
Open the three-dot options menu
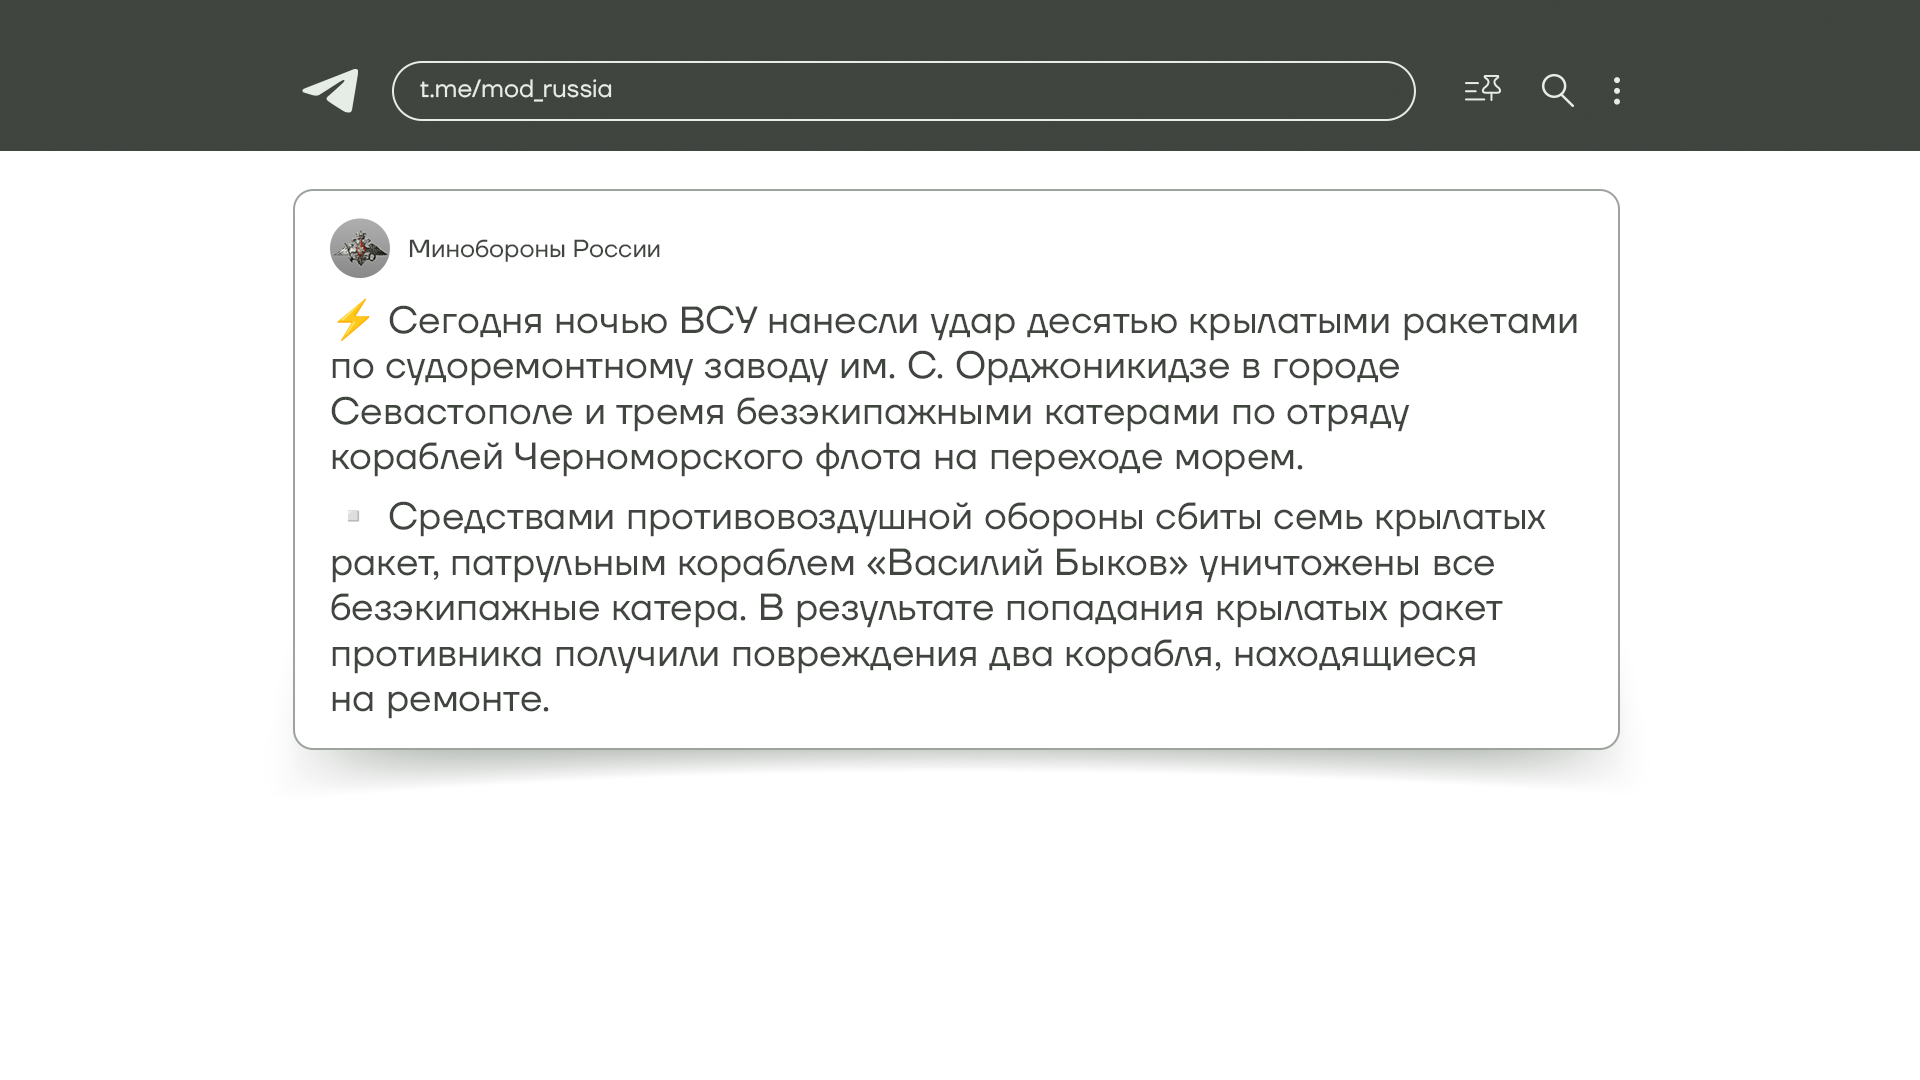click(x=1617, y=91)
